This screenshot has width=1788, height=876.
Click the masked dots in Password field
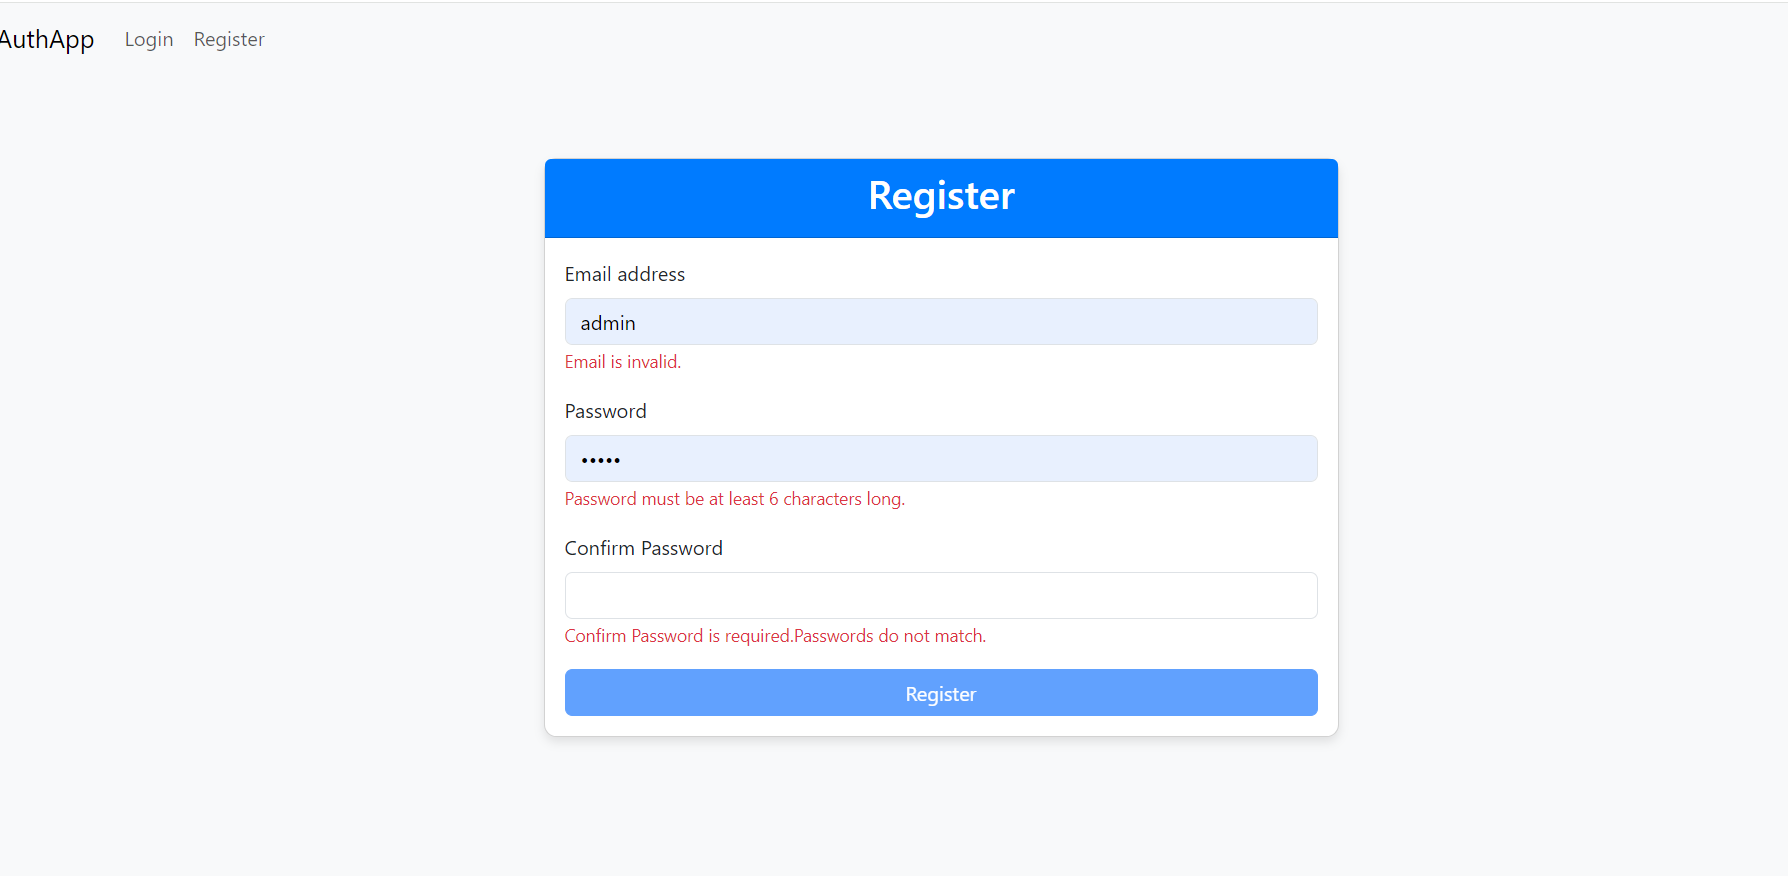pyautogui.click(x=601, y=460)
